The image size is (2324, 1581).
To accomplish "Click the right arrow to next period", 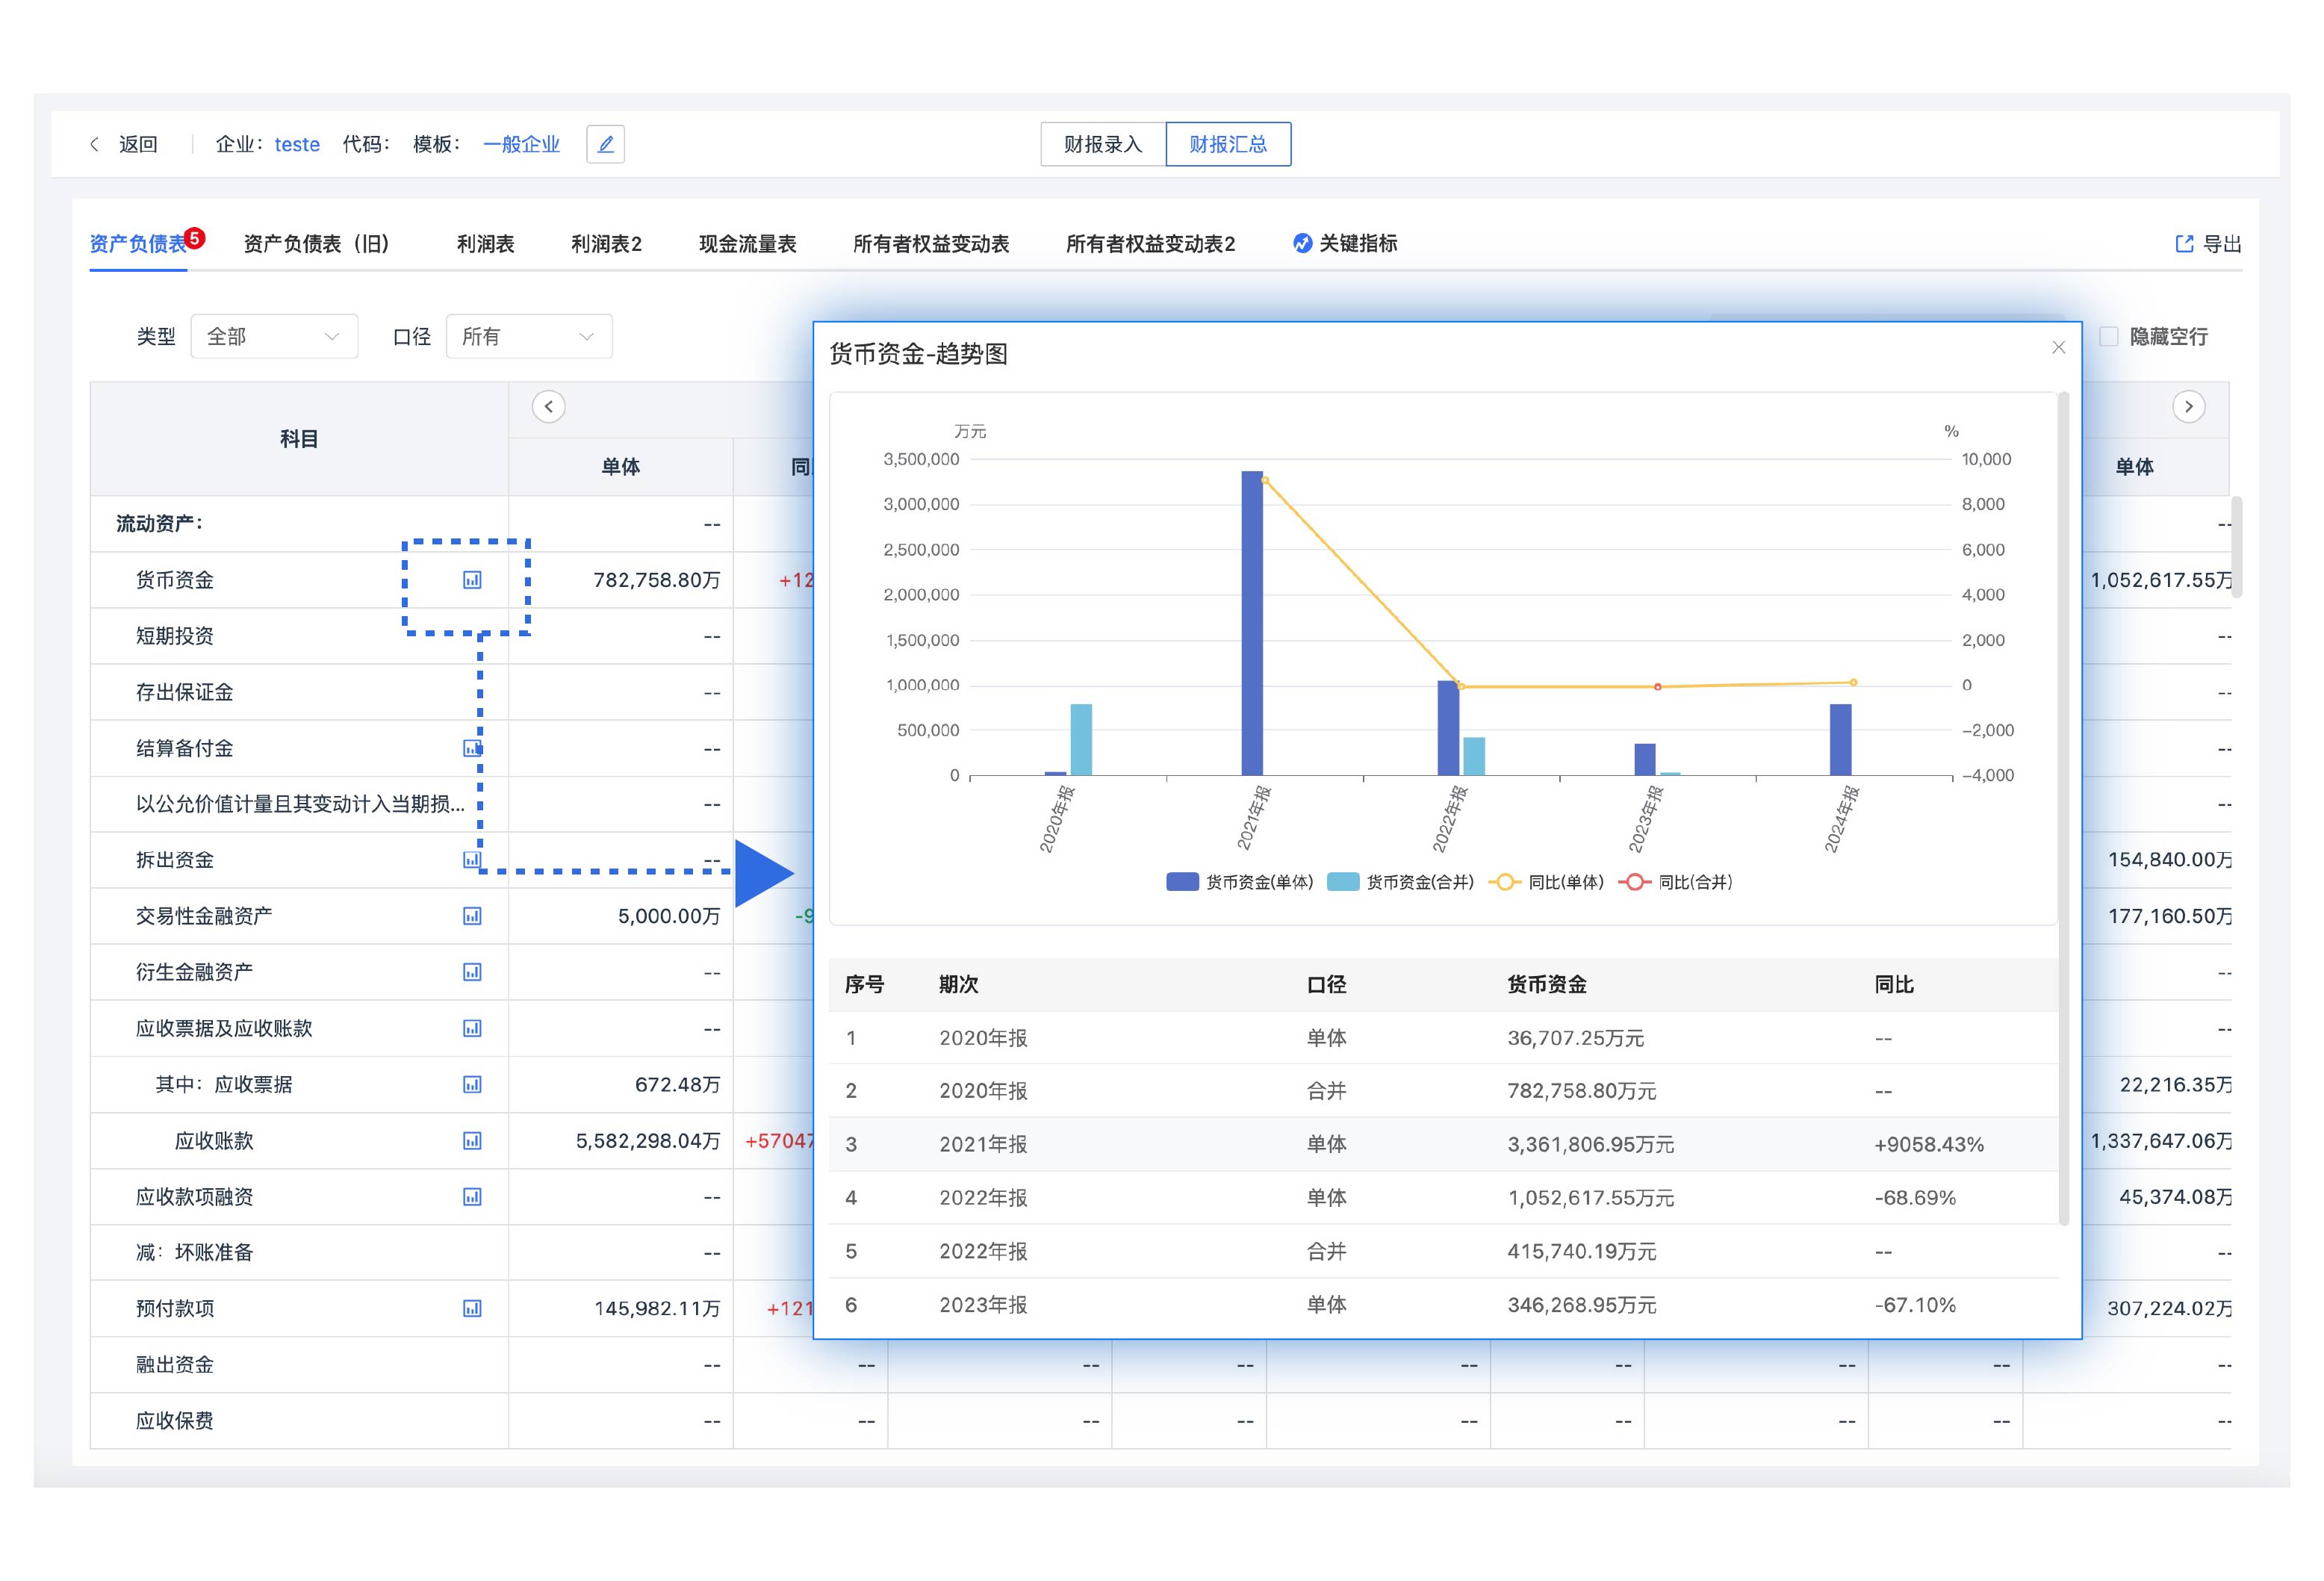I will (2188, 407).
